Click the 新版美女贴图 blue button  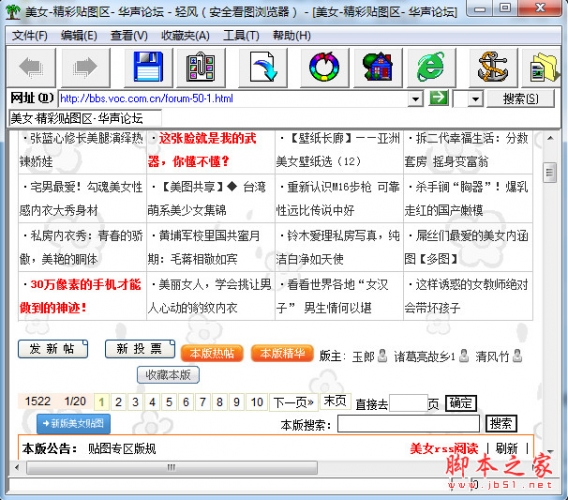[x=74, y=424]
